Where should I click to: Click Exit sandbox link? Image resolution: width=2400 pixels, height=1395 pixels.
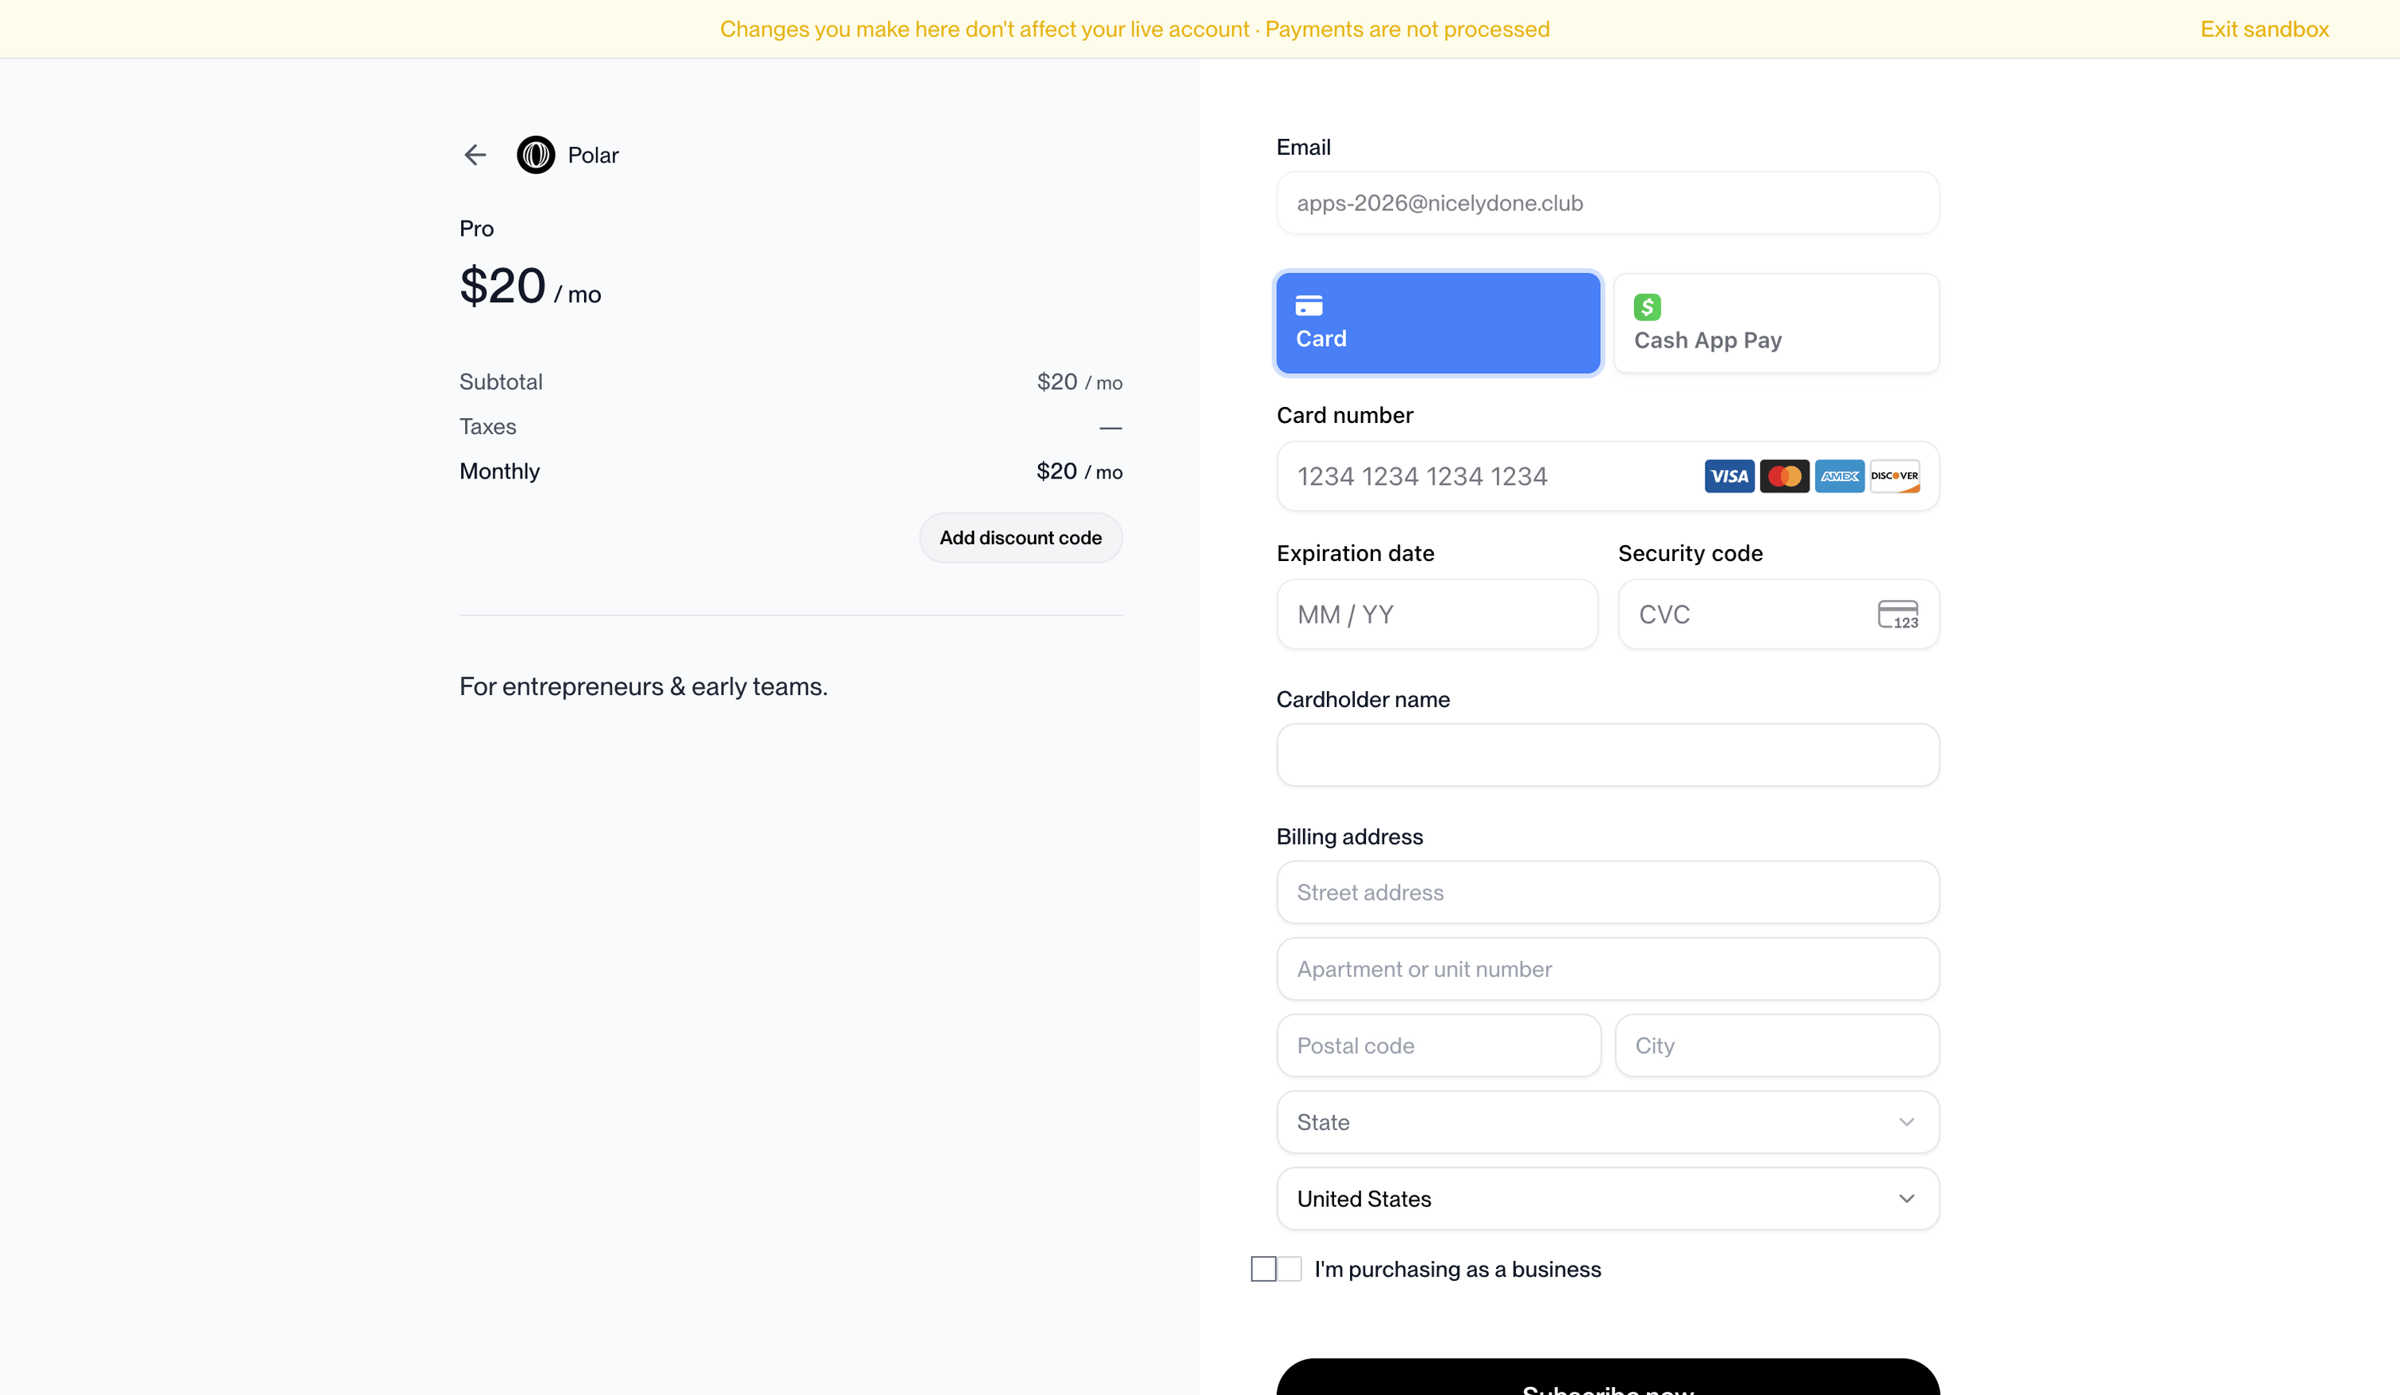(2264, 29)
